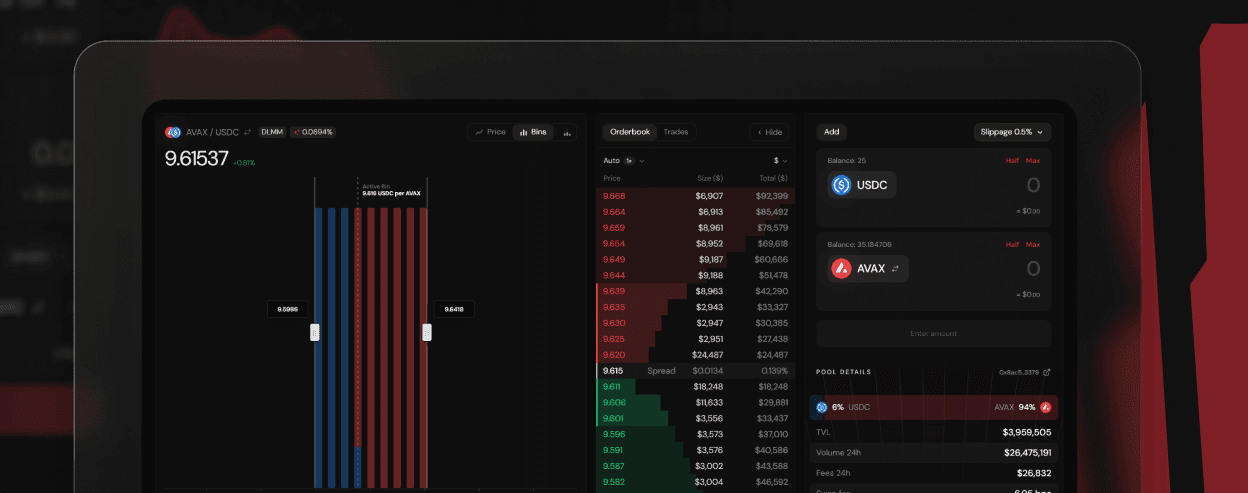Click the 9.6418 max price label

point(453,310)
